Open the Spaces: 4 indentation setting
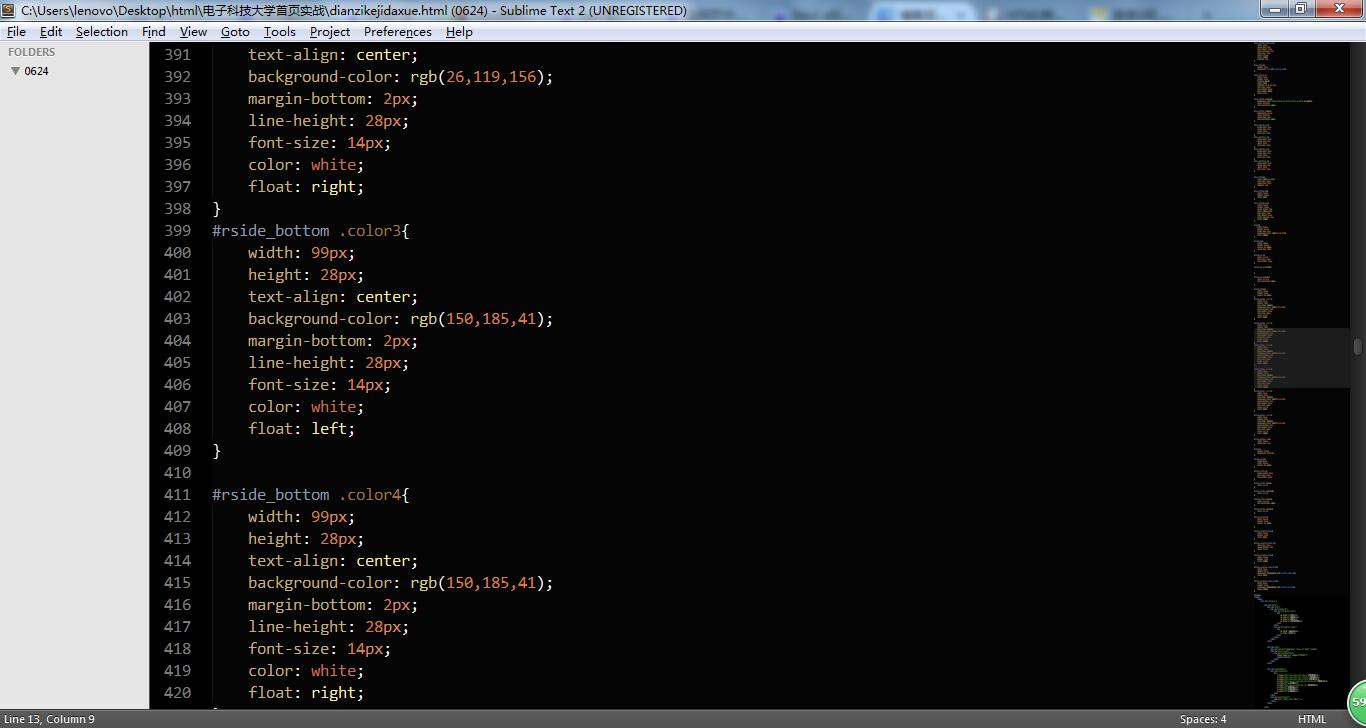Screen dimensions: 1366x728 coord(1203,719)
